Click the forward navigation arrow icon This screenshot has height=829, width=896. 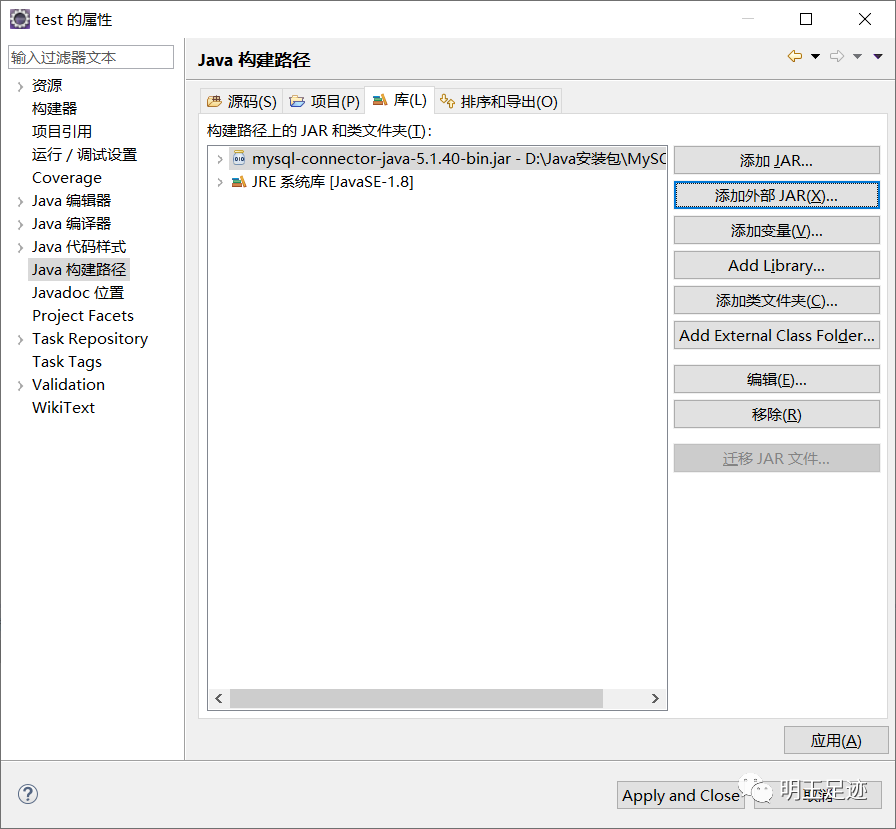837,56
